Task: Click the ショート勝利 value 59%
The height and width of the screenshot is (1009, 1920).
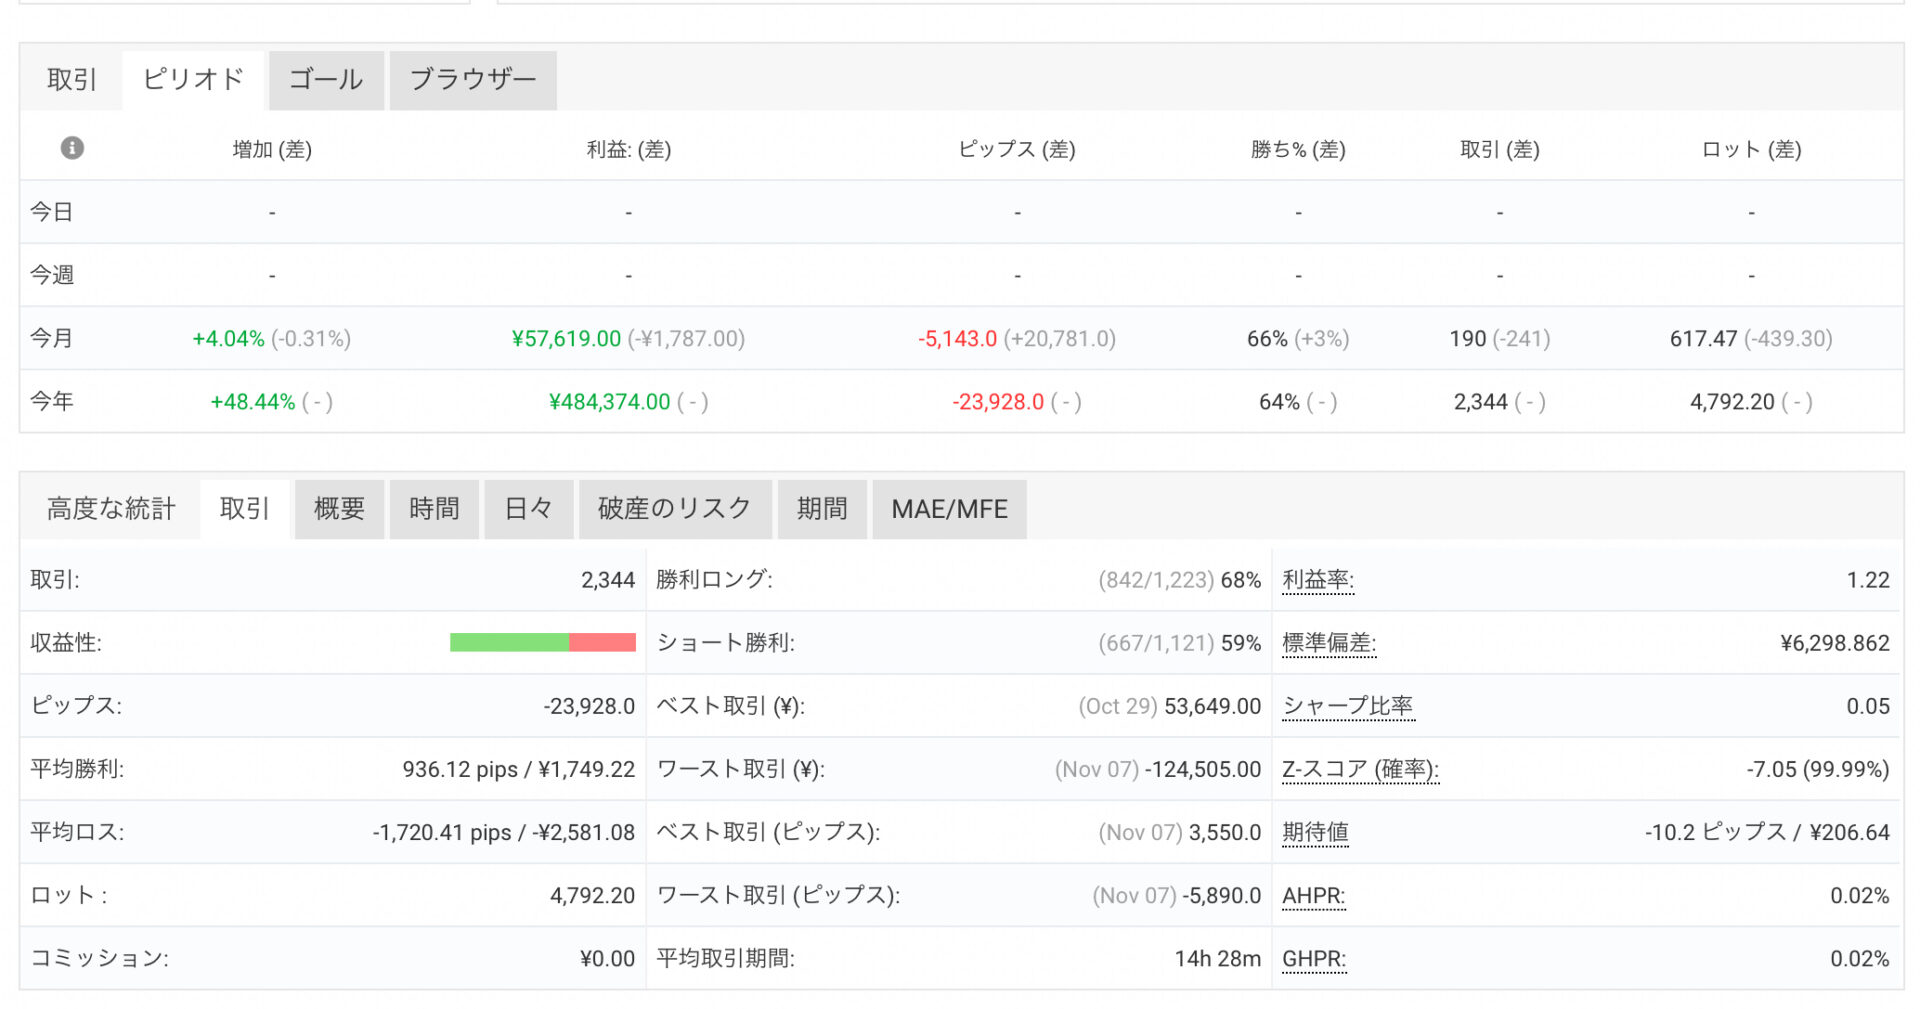Action: click(x=1240, y=643)
